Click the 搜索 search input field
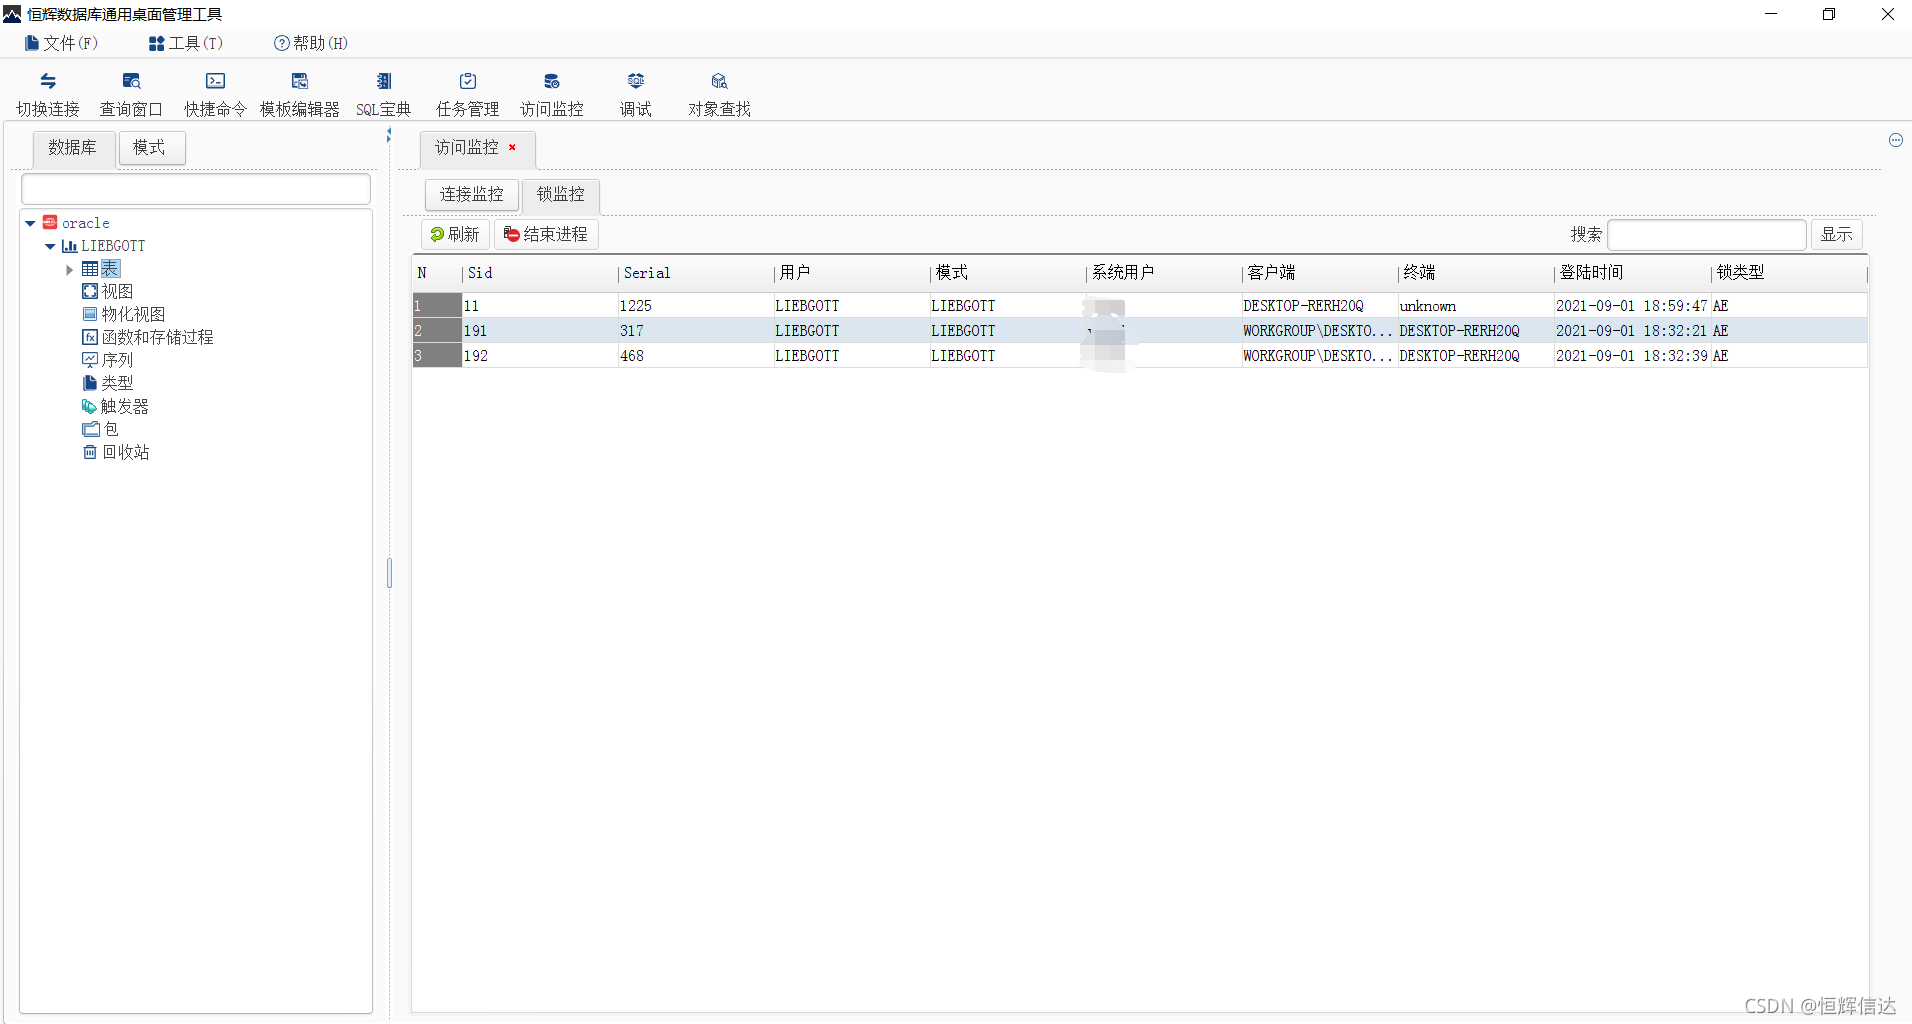1912x1024 pixels. [x=1707, y=234]
